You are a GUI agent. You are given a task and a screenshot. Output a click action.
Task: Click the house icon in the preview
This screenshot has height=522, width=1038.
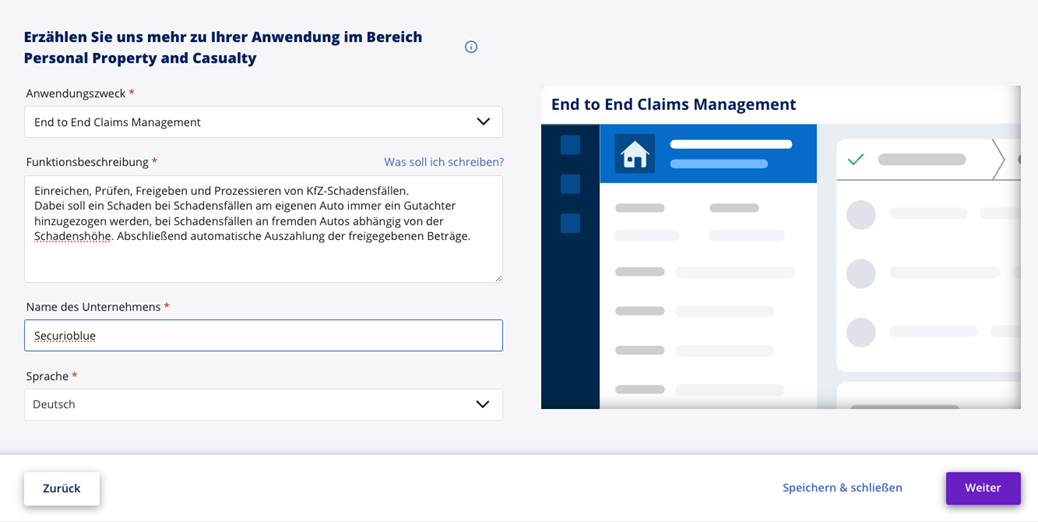point(634,154)
